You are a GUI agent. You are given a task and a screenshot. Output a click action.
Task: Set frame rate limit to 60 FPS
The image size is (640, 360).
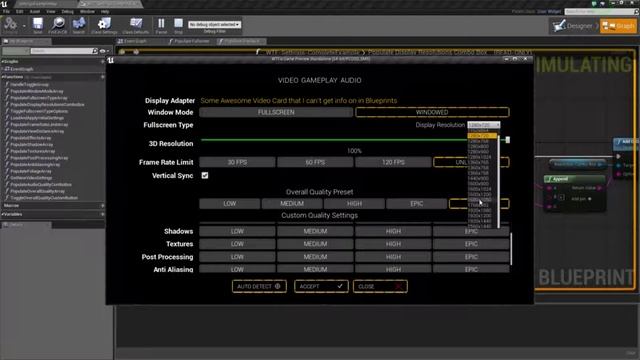pos(315,162)
